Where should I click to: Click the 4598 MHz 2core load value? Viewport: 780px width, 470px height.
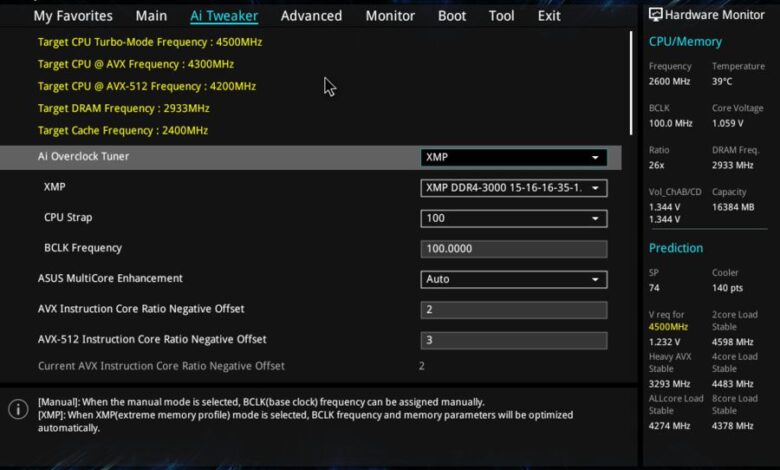click(x=732, y=342)
